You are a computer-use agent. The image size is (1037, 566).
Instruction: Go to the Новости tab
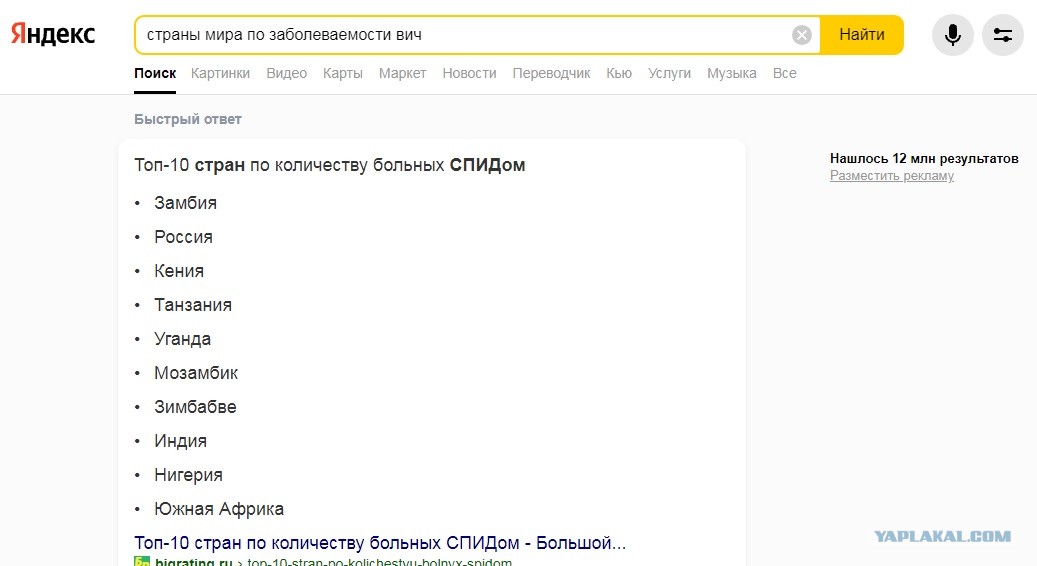tap(469, 73)
